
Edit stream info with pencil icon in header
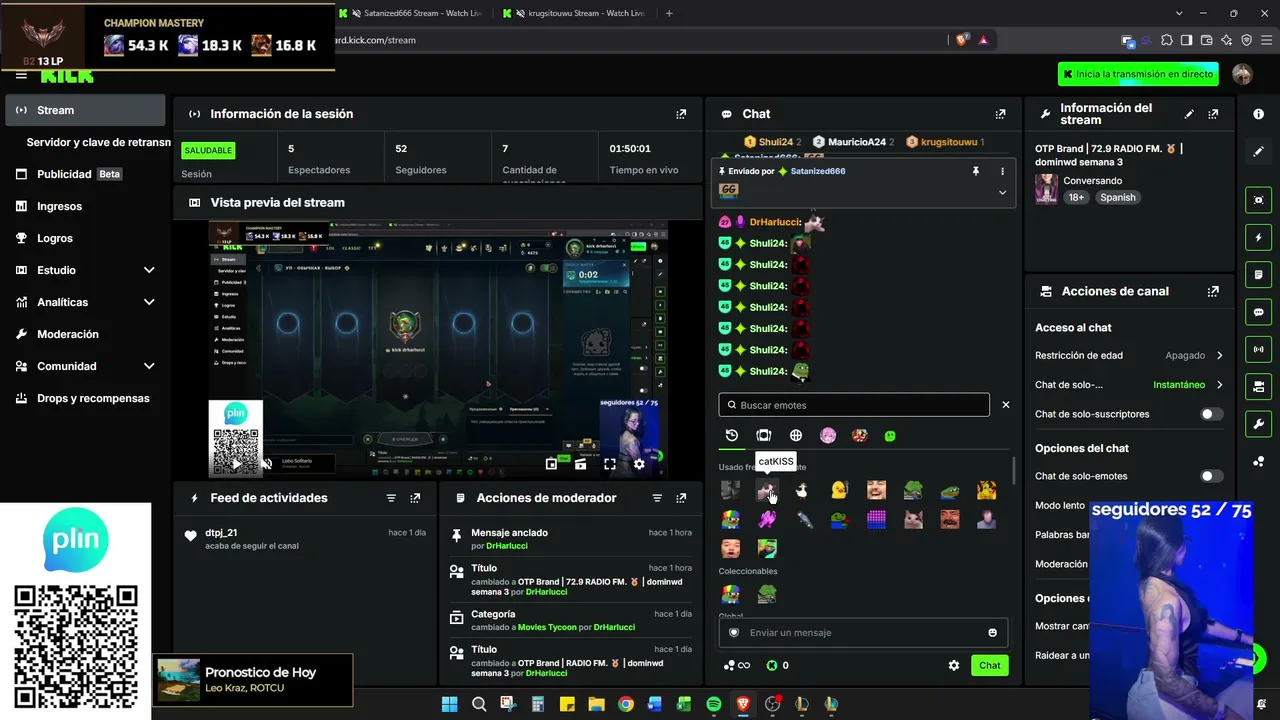pos(1189,114)
